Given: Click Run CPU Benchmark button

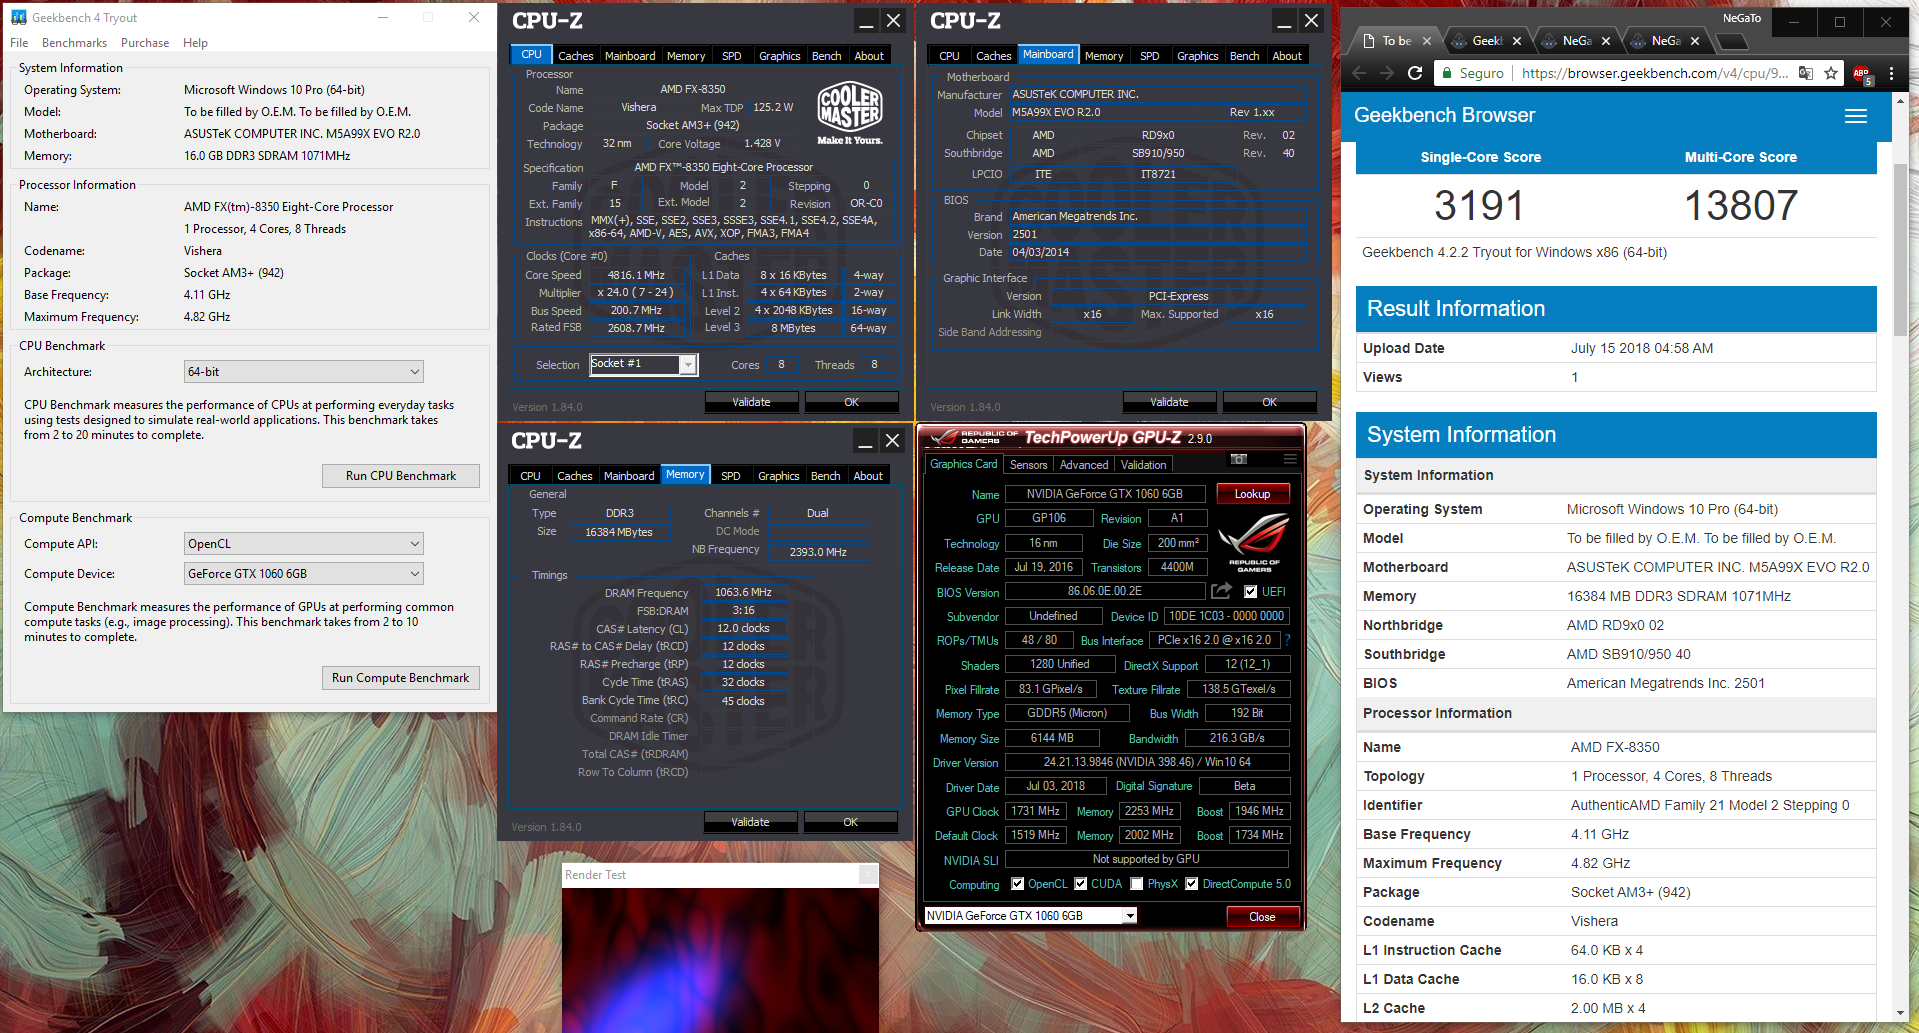Looking at the screenshot, I should (401, 476).
